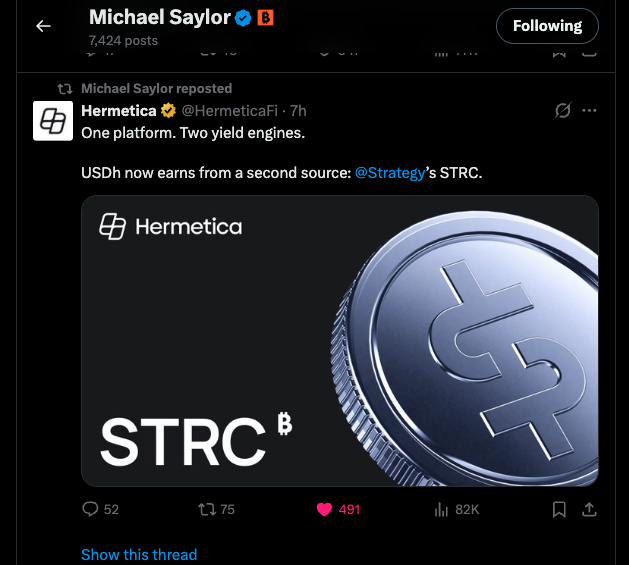Click Hermetica's gold verified badge
The width and height of the screenshot is (629, 565).
click(169, 110)
